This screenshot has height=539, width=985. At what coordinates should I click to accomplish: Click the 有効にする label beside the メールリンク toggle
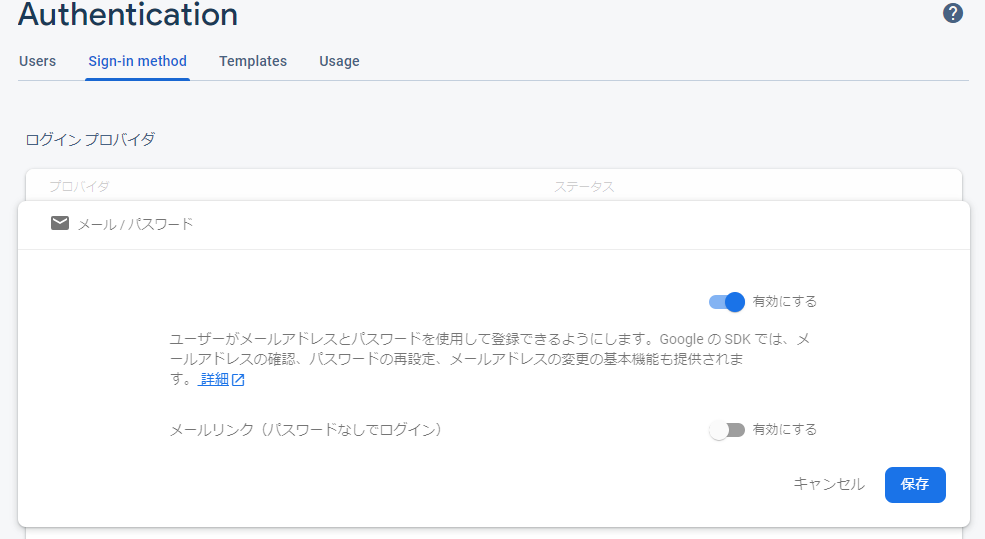(785, 430)
